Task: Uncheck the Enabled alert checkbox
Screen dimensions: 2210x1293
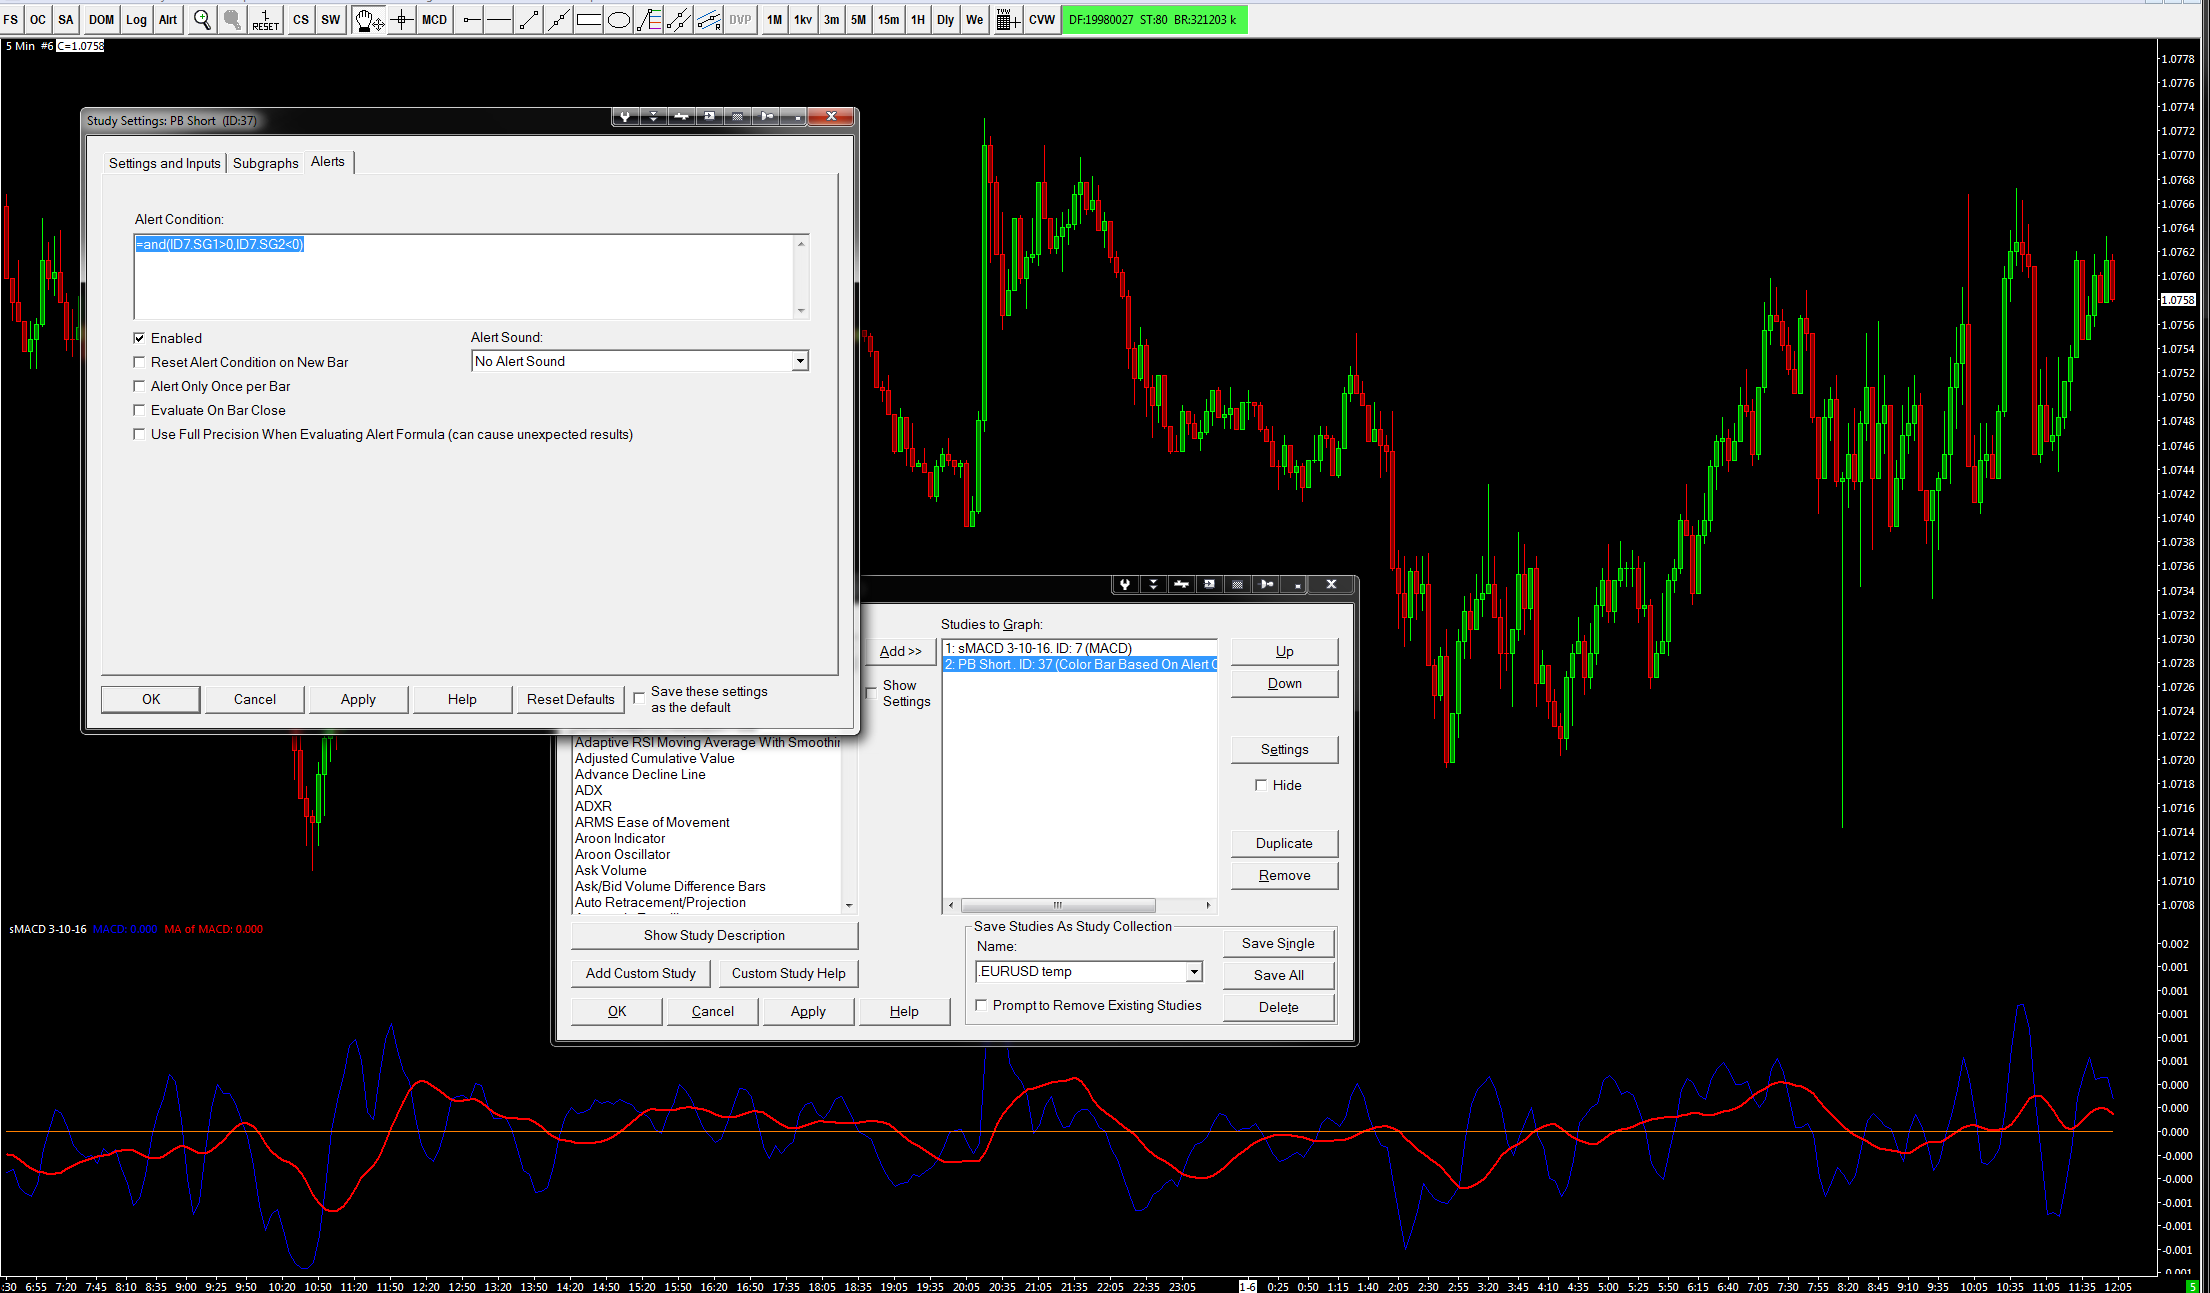Action: pos(139,338)
